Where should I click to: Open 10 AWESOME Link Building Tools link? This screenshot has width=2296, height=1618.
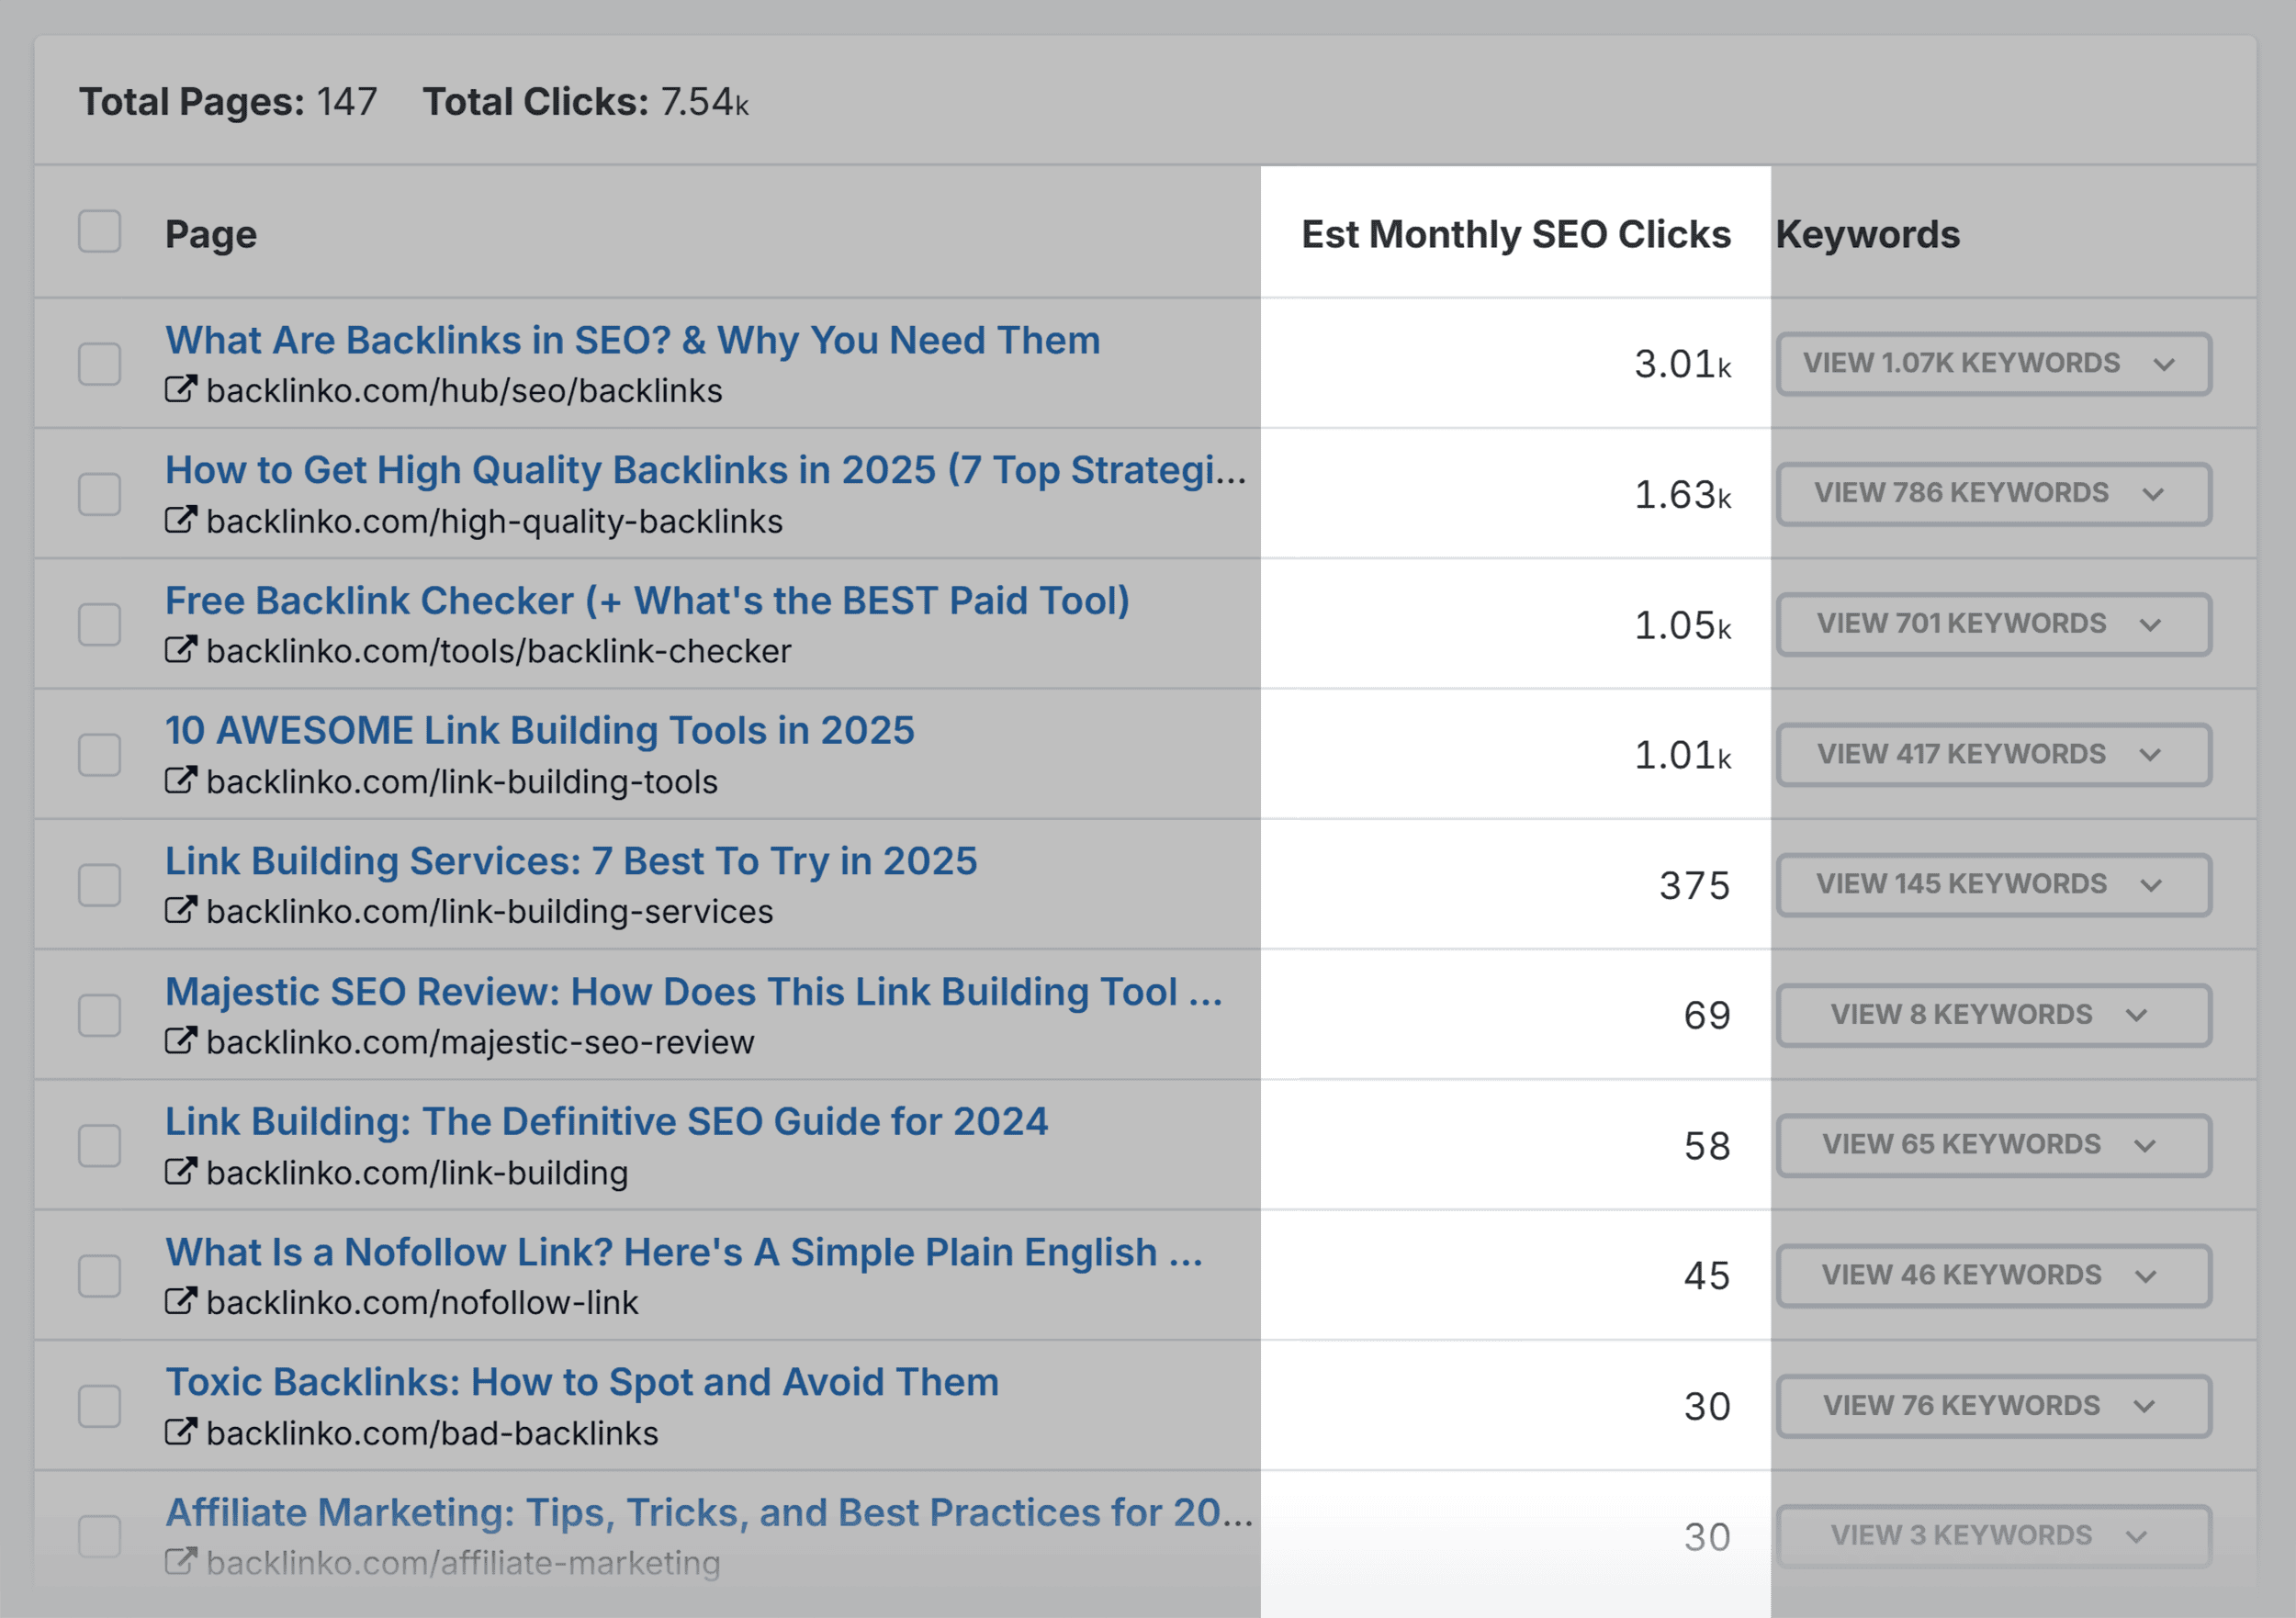[540, 731]
